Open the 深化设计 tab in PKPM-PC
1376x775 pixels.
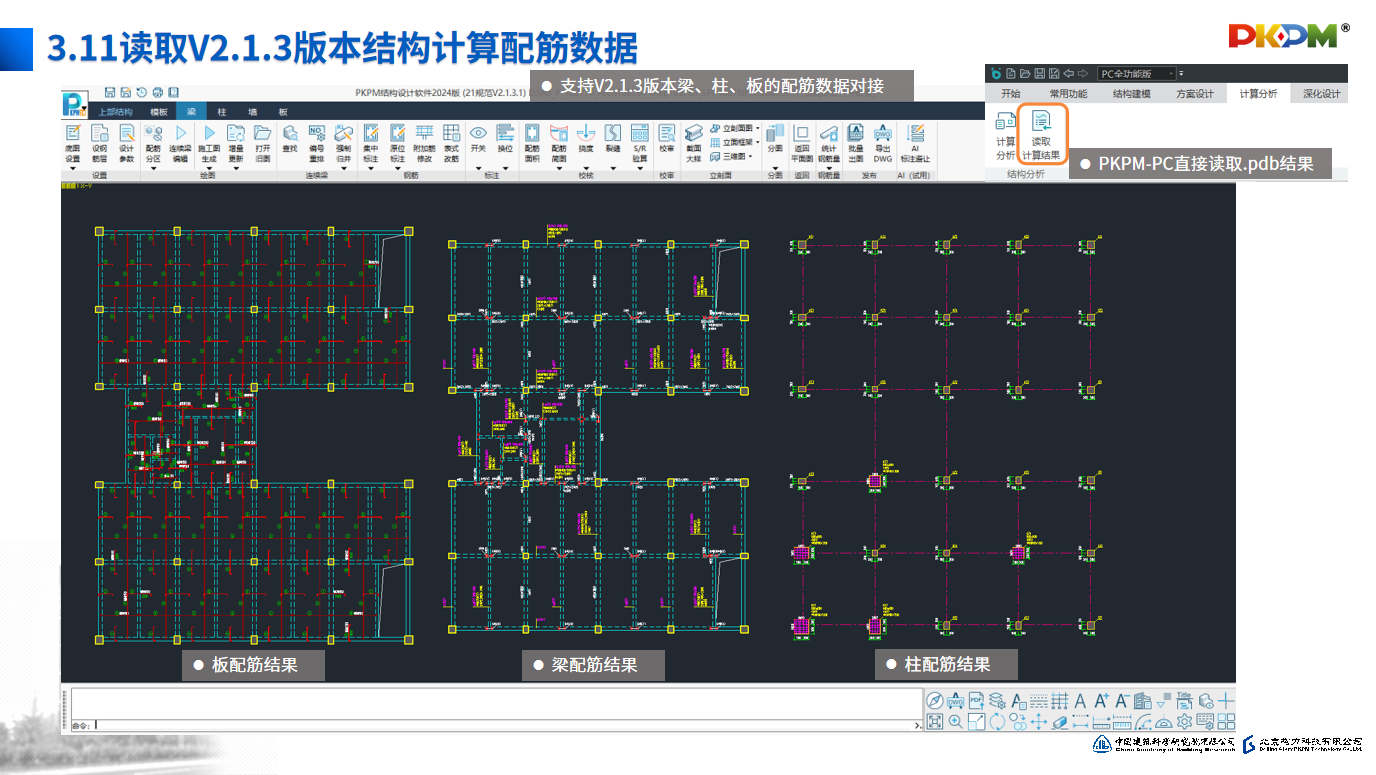pos(1321,94)
